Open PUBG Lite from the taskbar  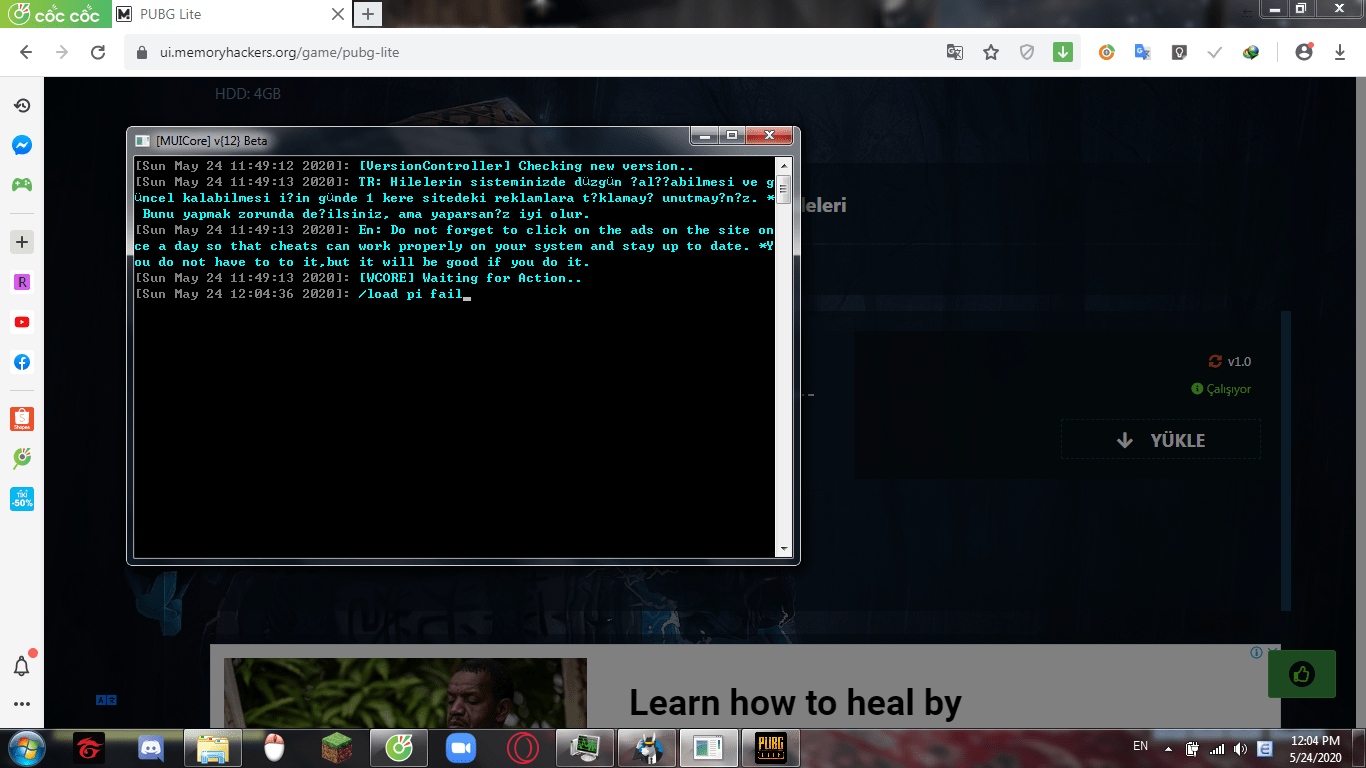(x=770, y=747)
